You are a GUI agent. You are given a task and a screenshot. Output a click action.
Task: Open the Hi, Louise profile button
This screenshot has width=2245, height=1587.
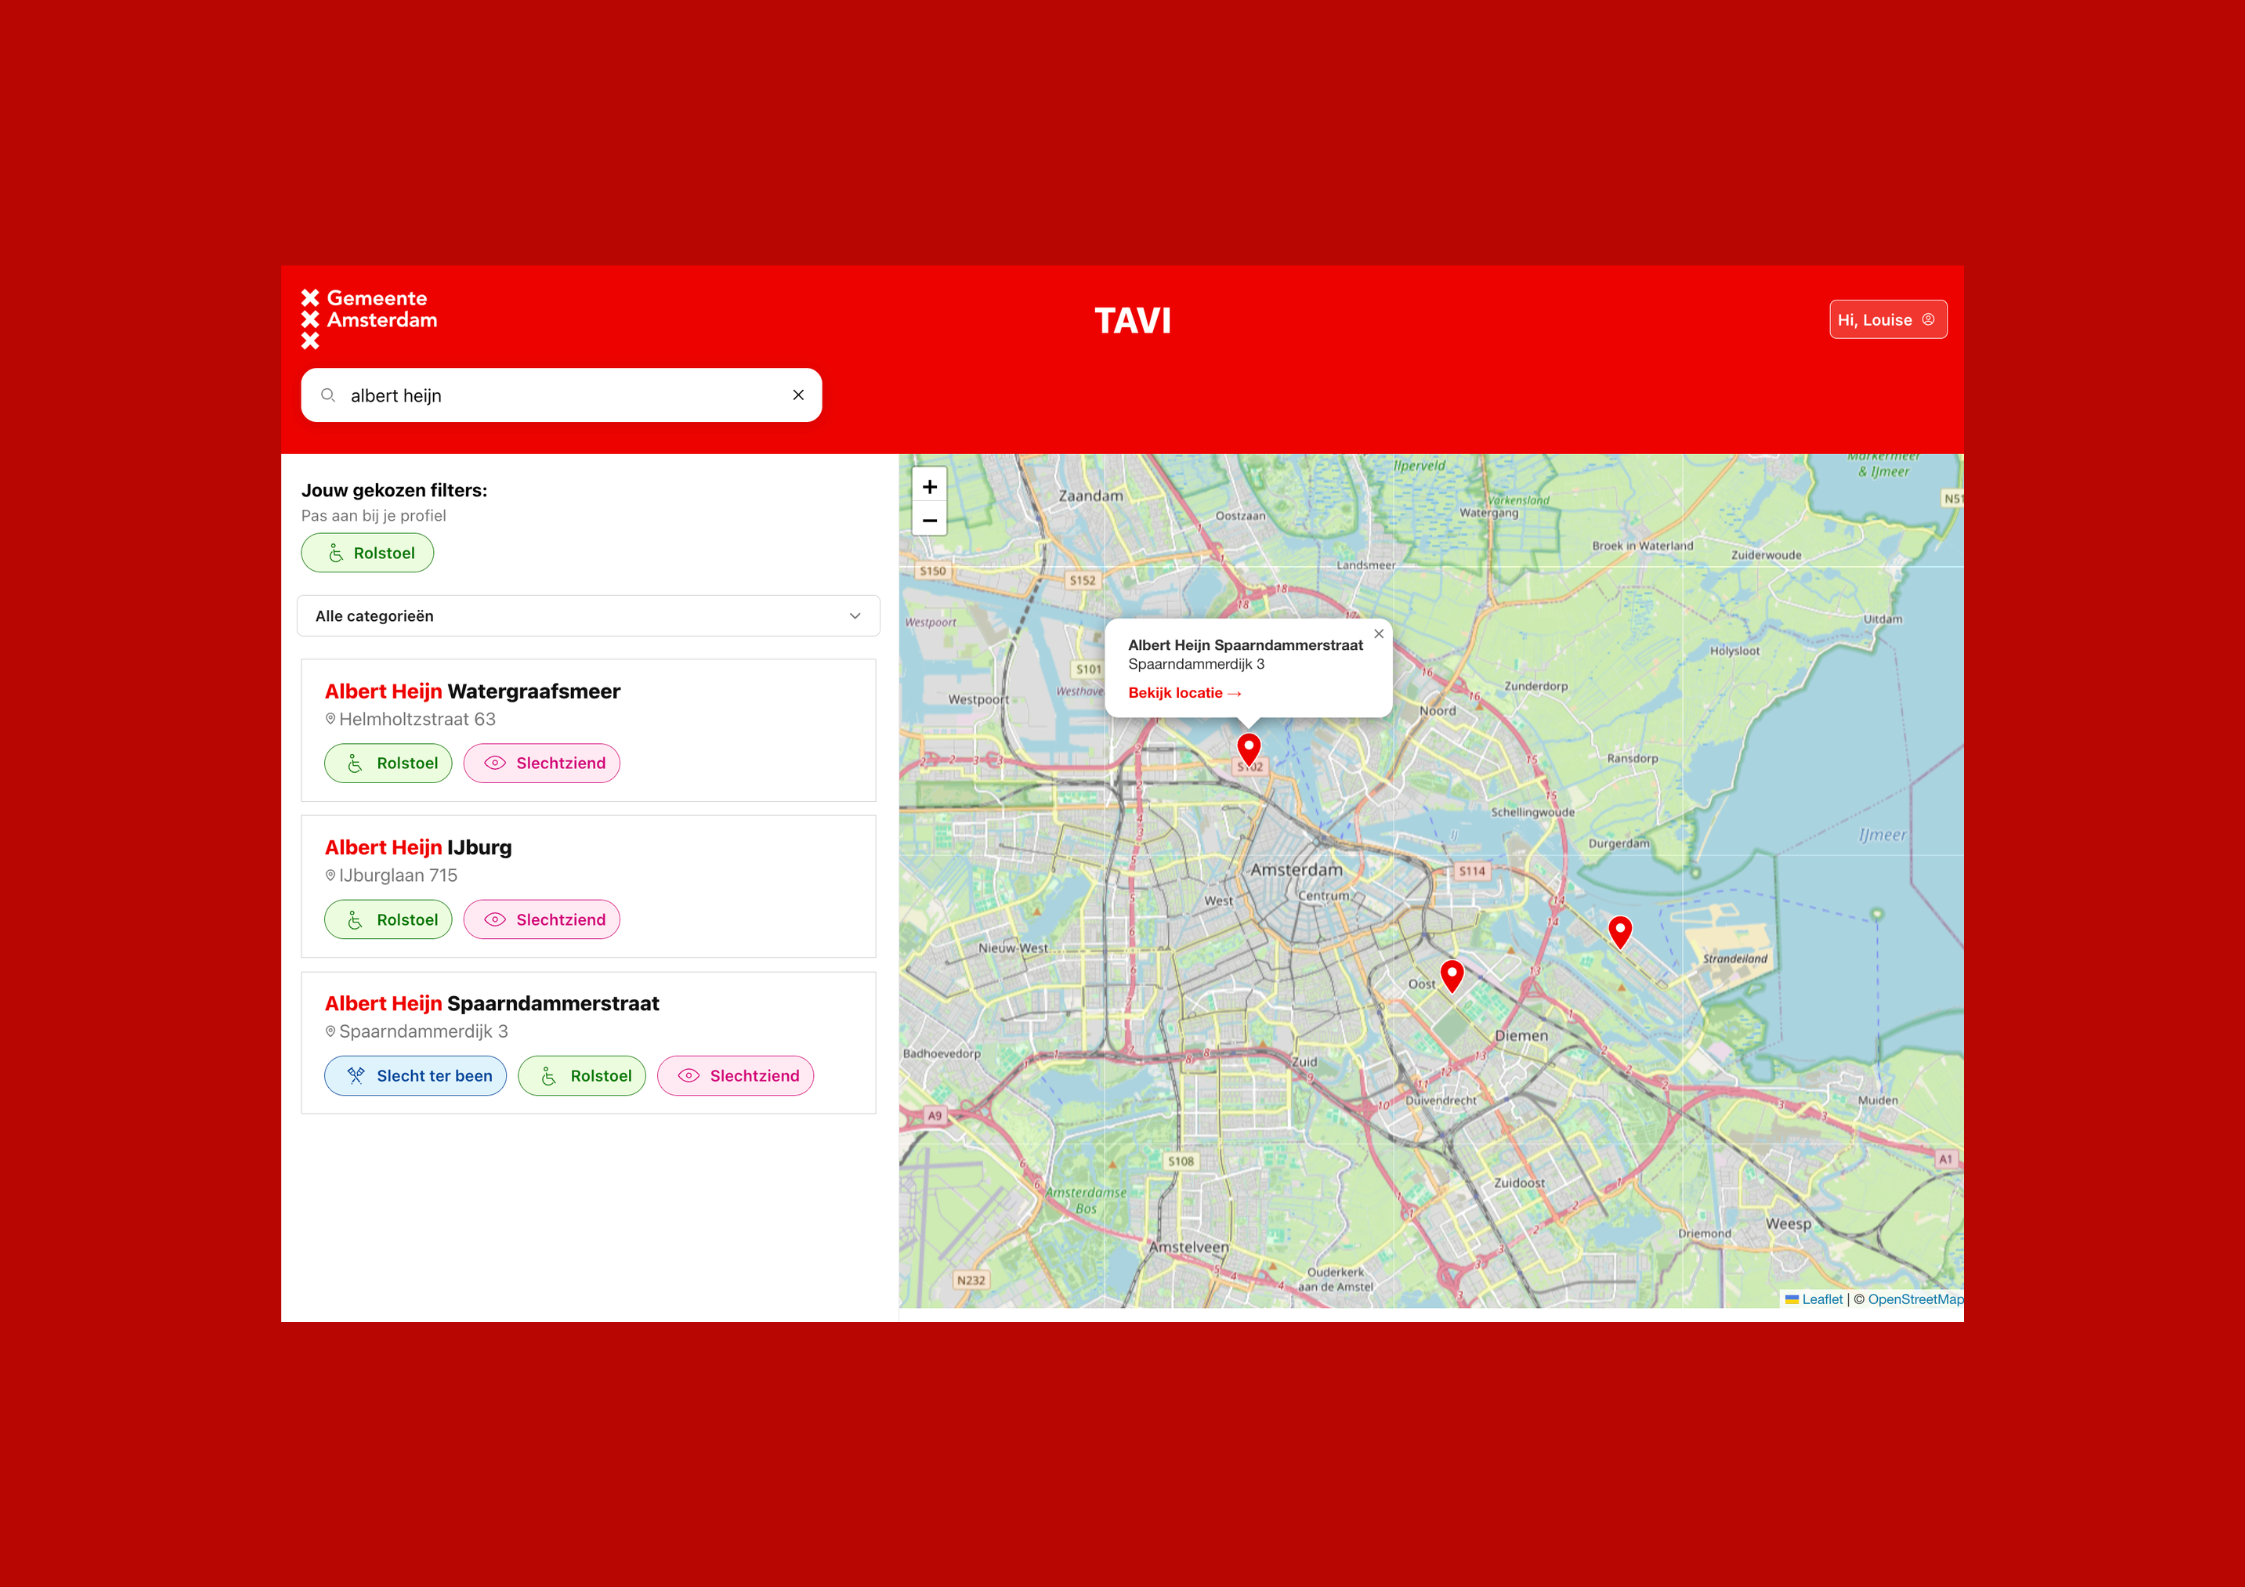click(1887, 320)
